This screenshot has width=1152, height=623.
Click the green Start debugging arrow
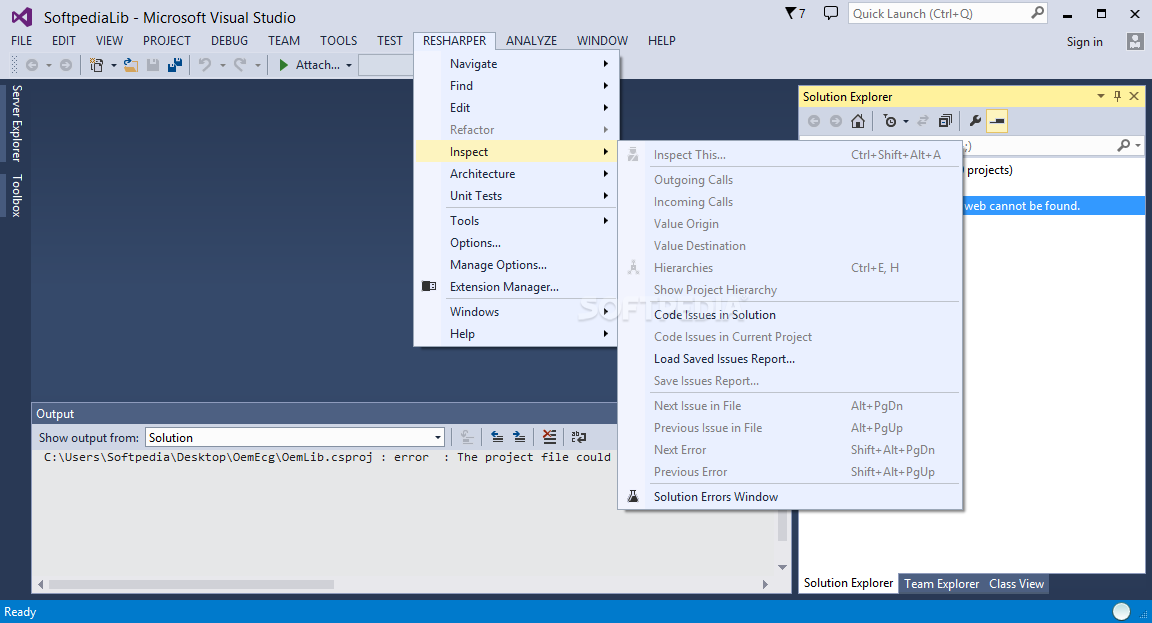(x=284, y=65)
